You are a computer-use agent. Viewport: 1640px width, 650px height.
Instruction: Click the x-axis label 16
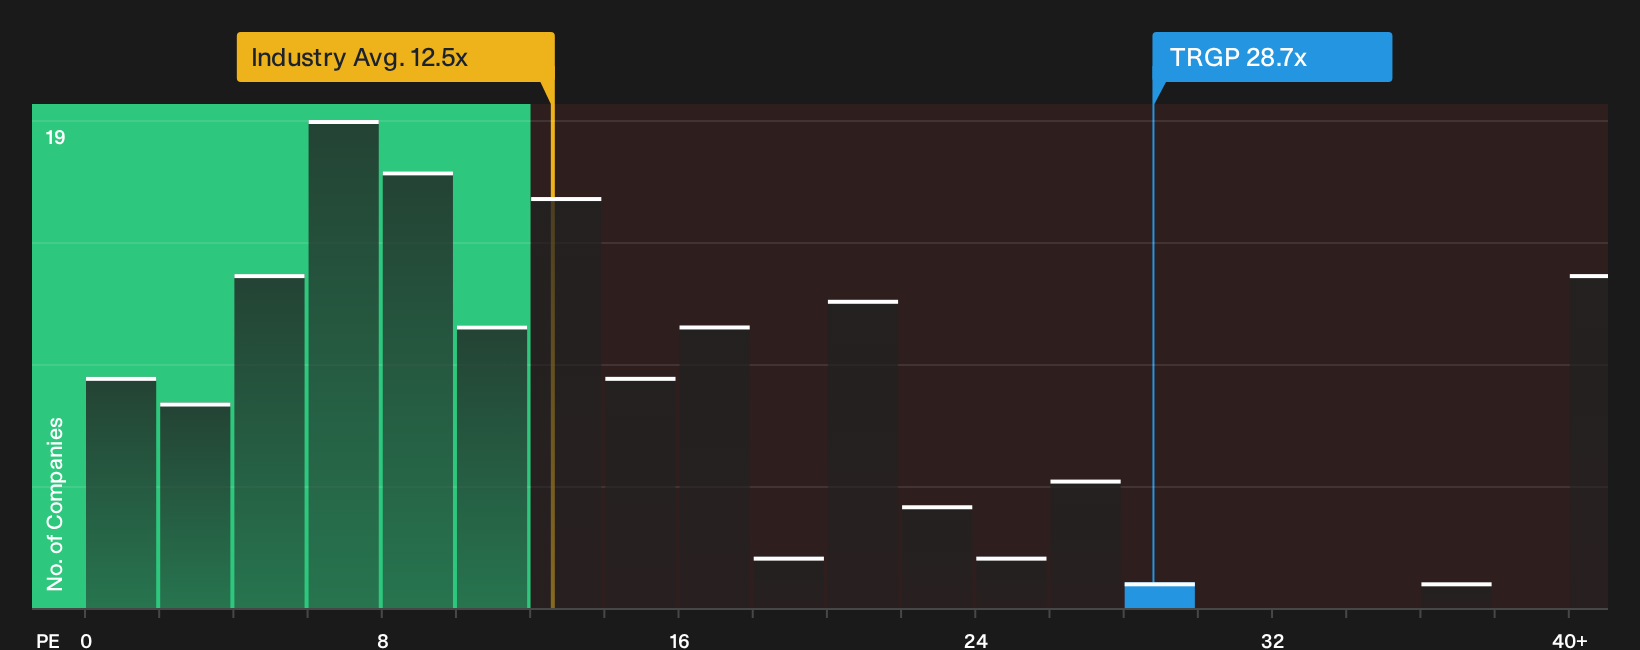click(679, 640)
